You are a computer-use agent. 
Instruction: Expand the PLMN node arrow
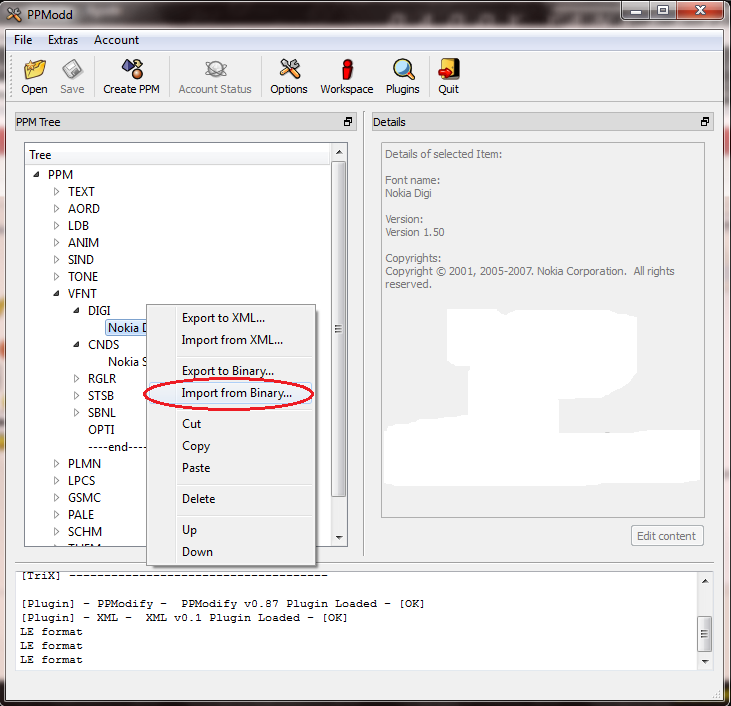[x=56, y=464]
